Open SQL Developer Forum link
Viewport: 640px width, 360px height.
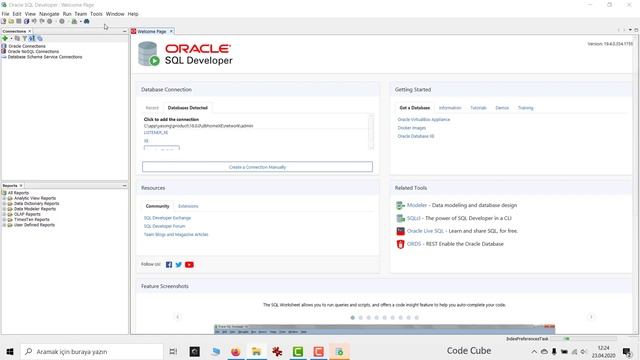point(164,226)
